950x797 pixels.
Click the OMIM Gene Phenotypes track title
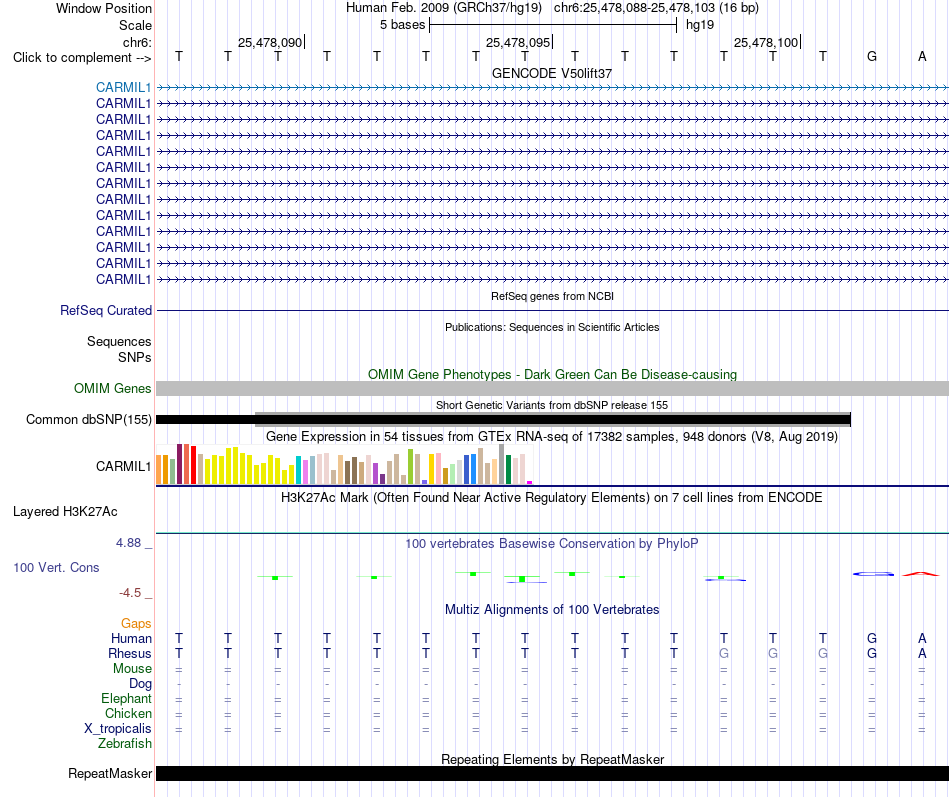[552, 375]
